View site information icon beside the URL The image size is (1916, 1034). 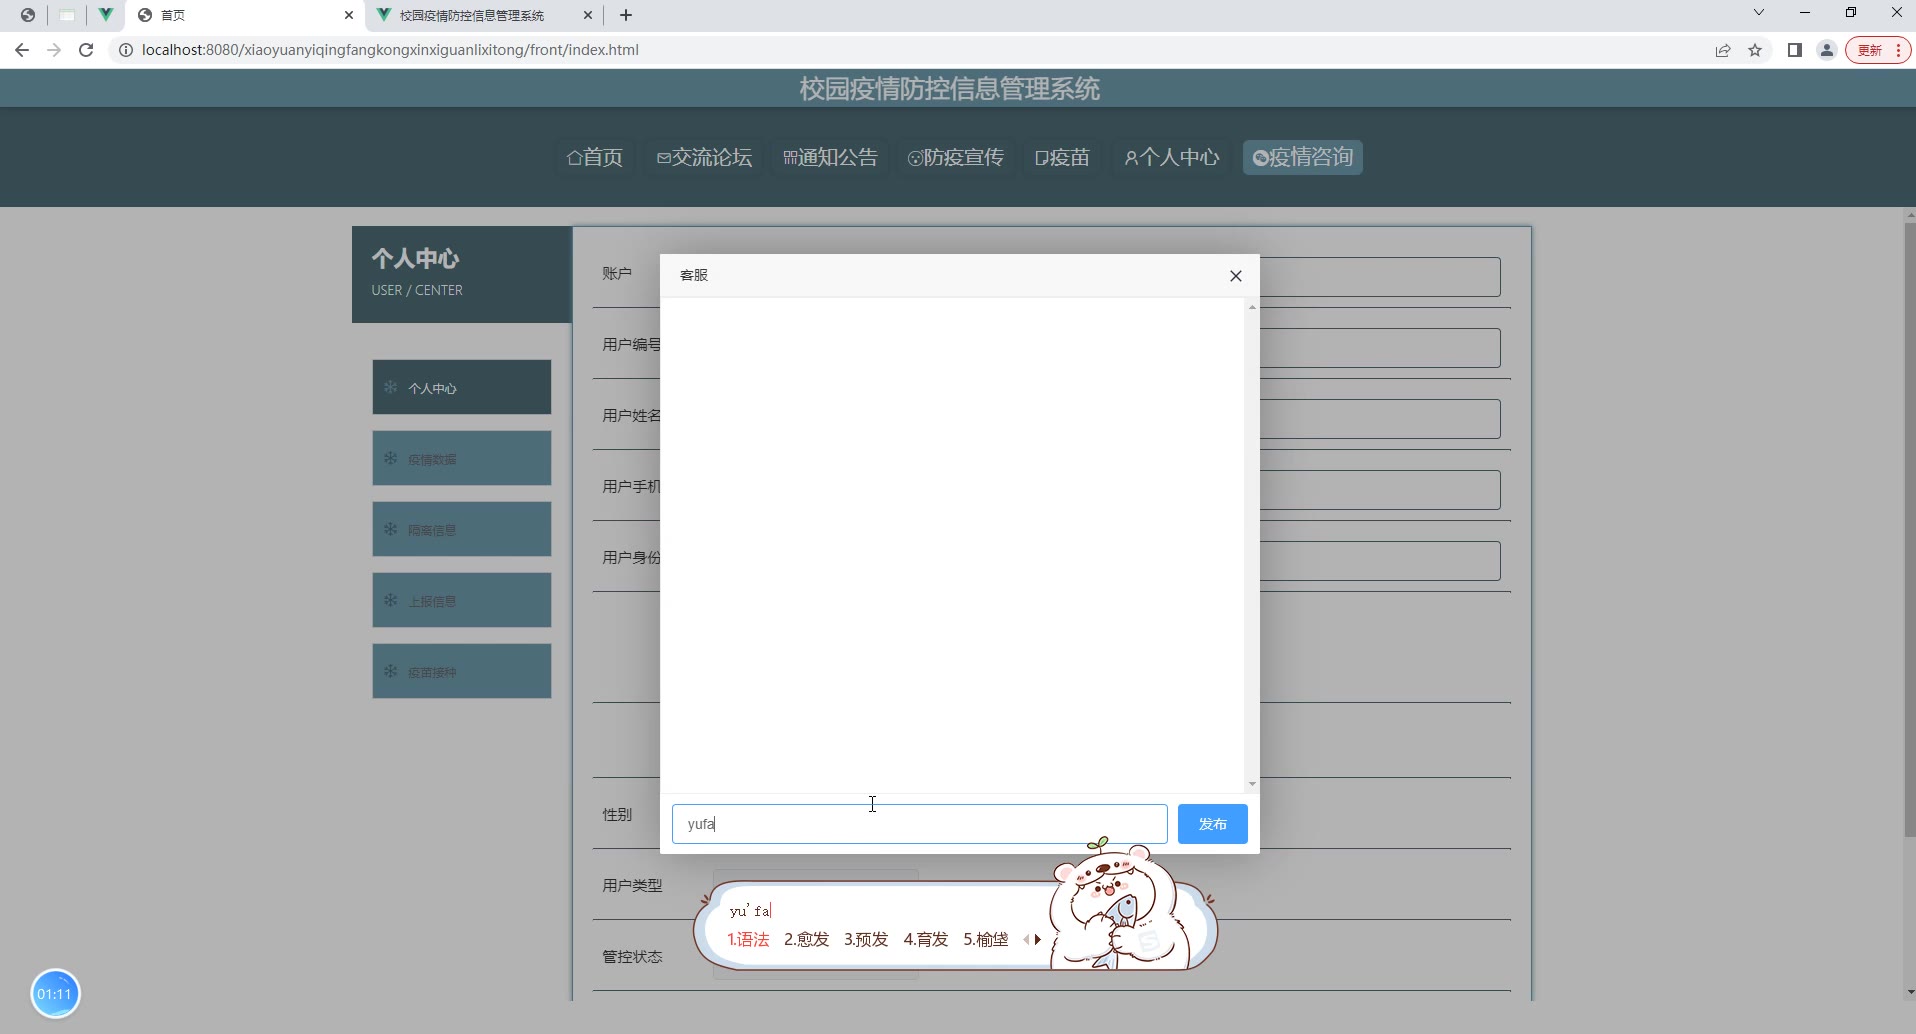[126, 50]
